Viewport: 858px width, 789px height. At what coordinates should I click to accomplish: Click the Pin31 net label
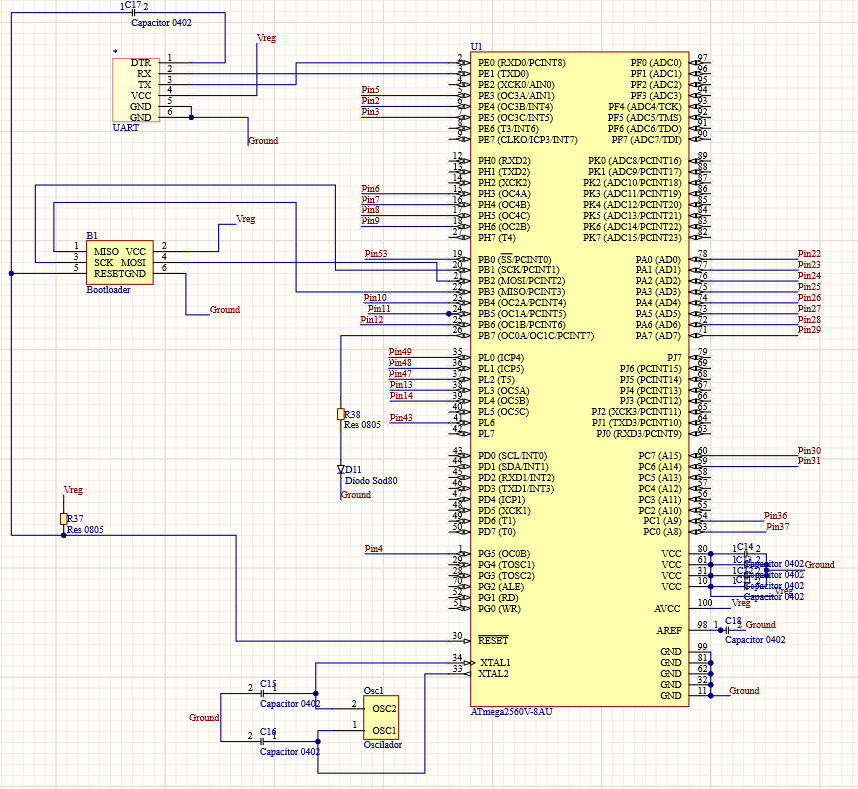click(x=809, y=461)
